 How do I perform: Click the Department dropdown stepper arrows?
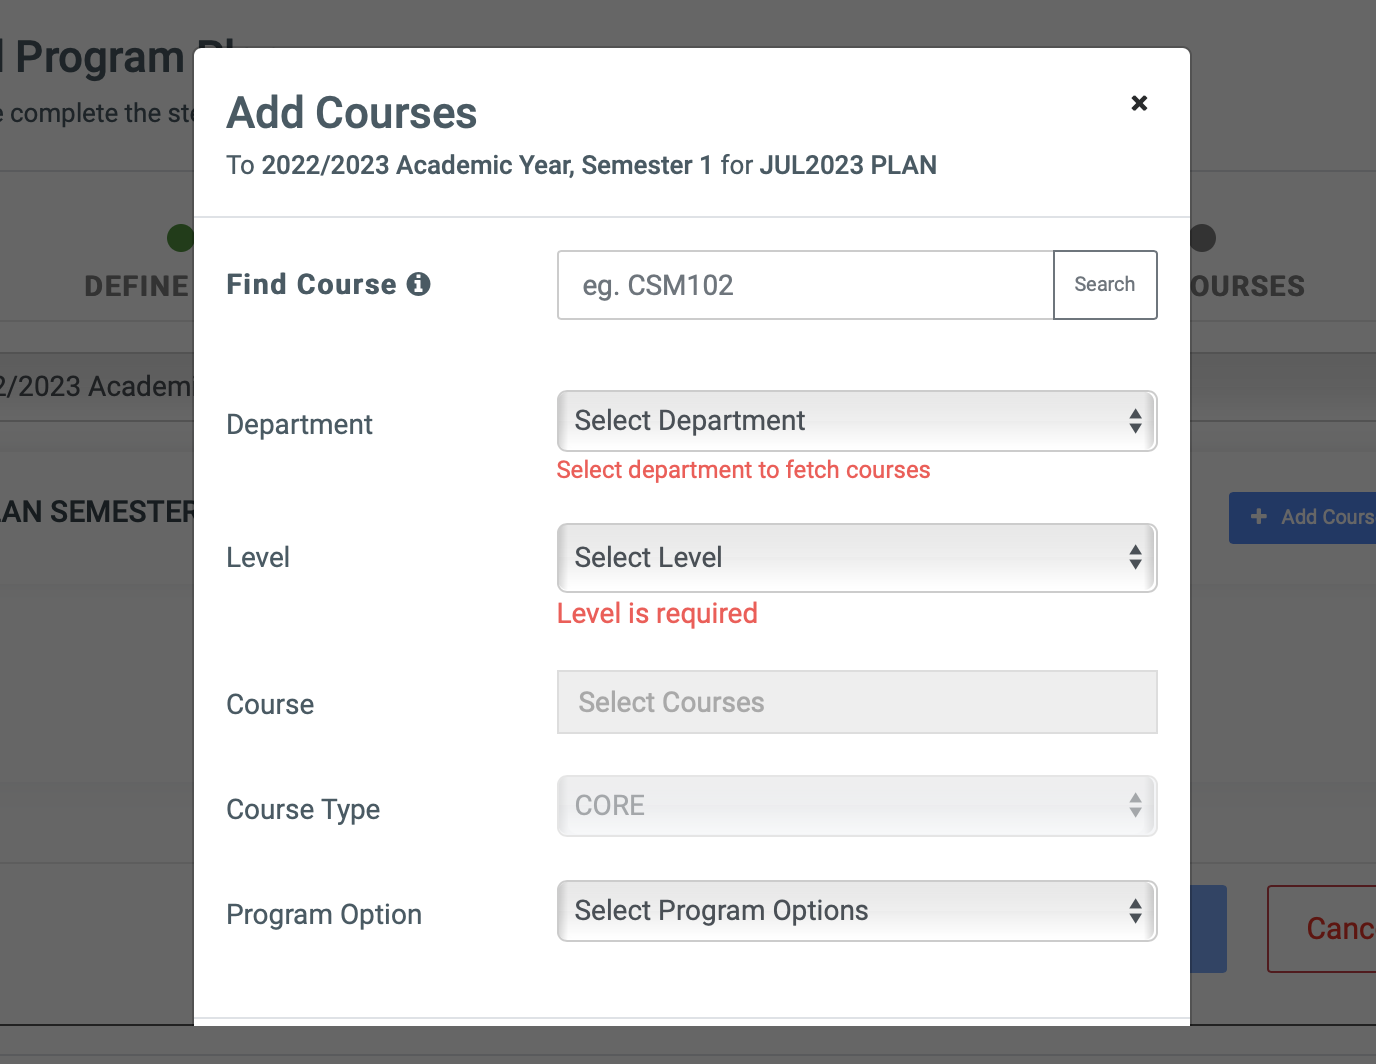1135,421
